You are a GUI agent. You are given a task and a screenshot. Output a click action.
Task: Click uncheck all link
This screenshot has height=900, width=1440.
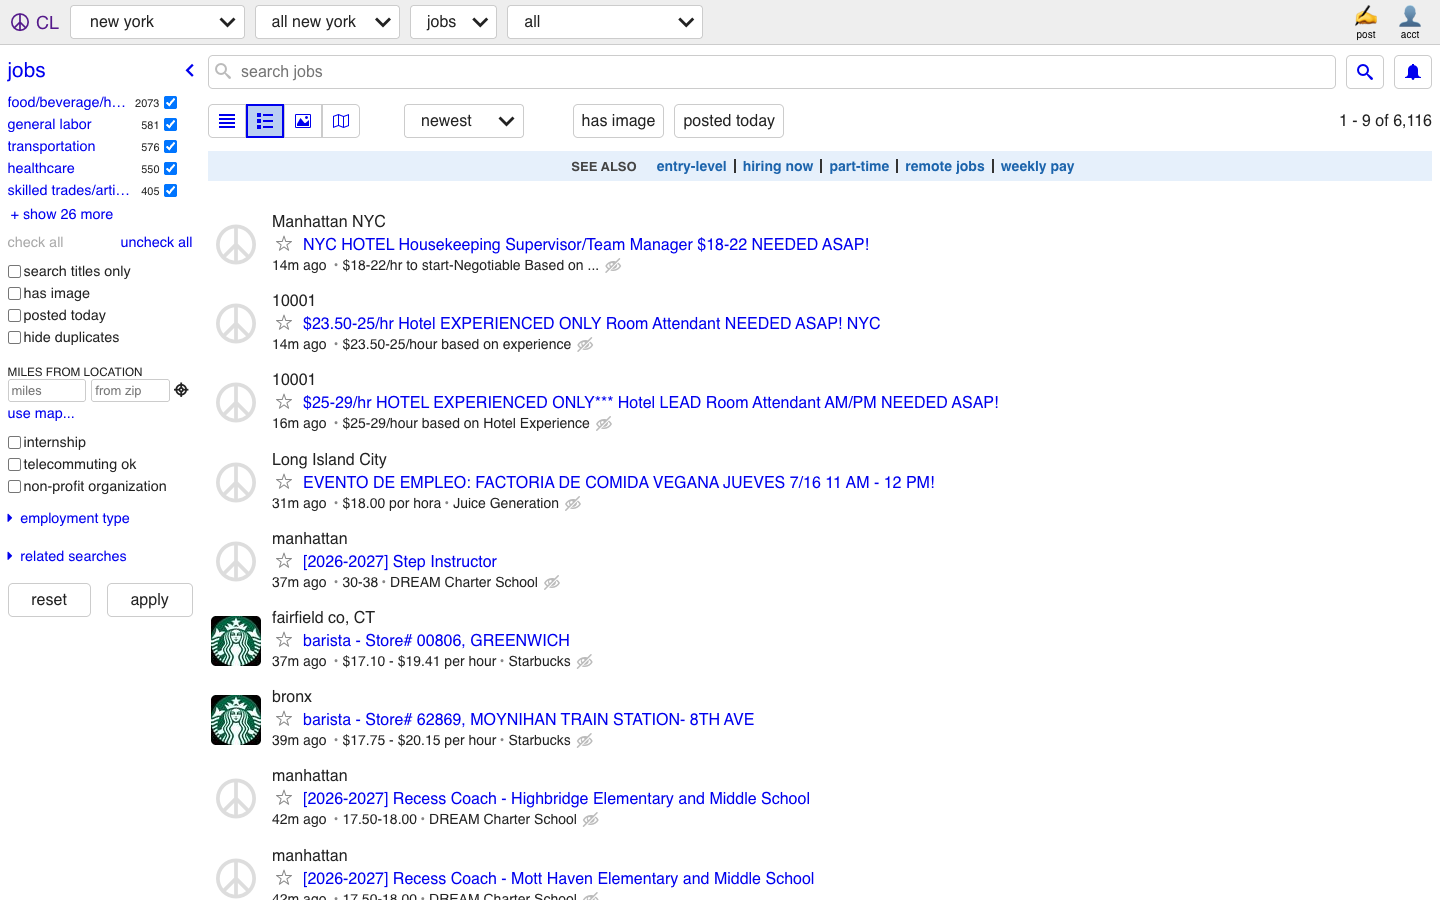click(156, 242)
